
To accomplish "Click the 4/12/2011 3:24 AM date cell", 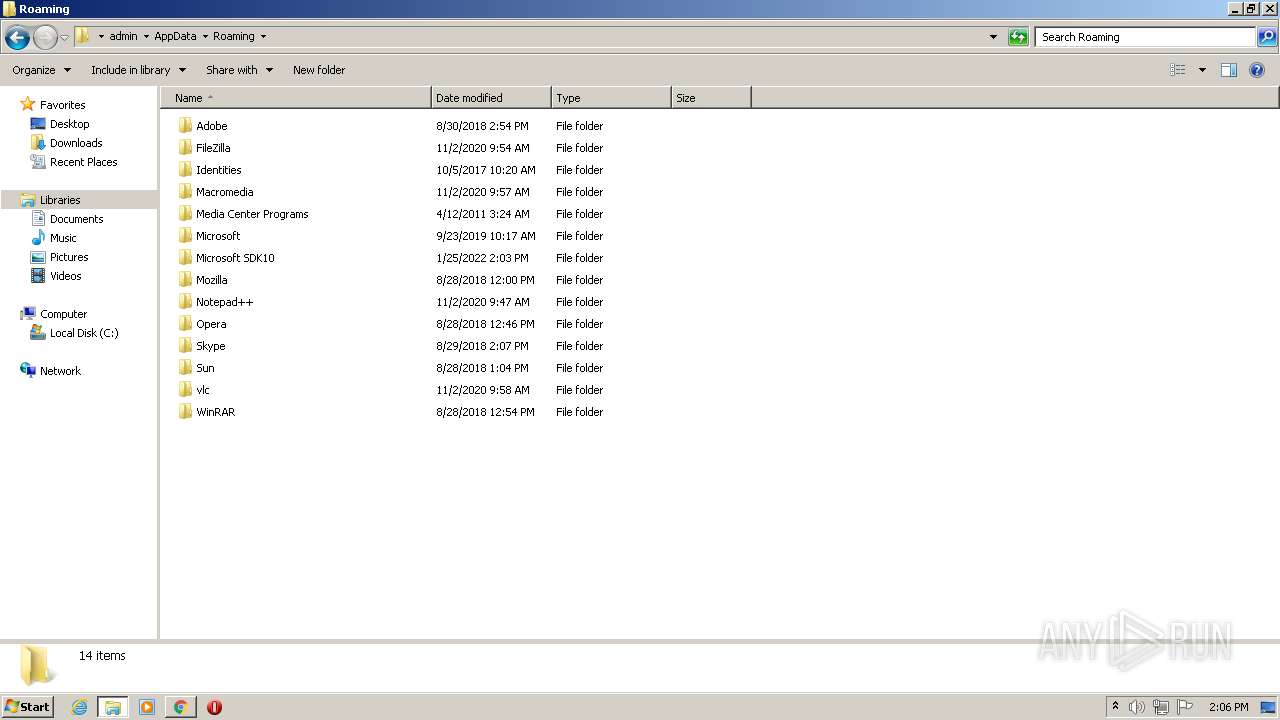I will 483,214.
